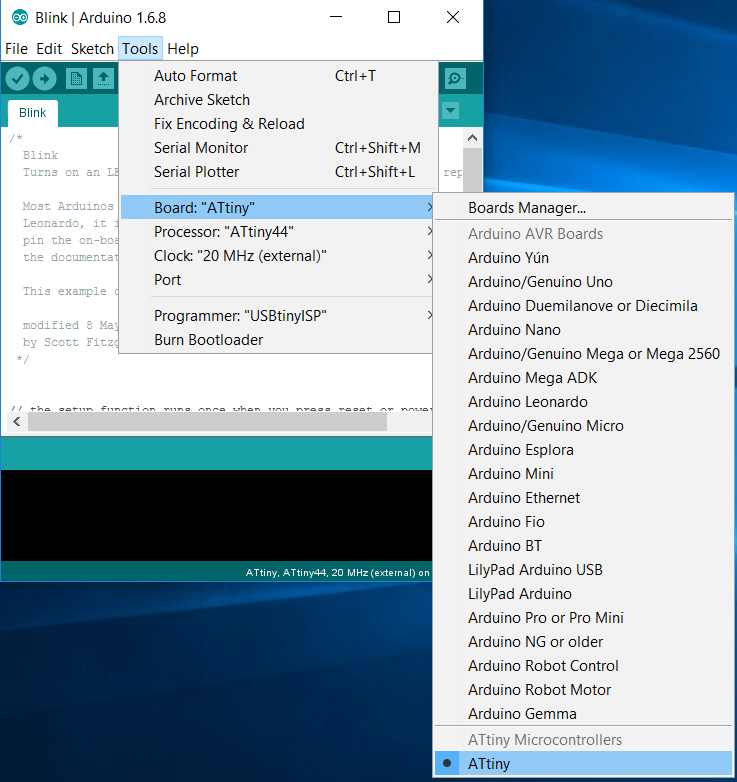
Task: Expand the Port submenu
Action: (277, 279)
